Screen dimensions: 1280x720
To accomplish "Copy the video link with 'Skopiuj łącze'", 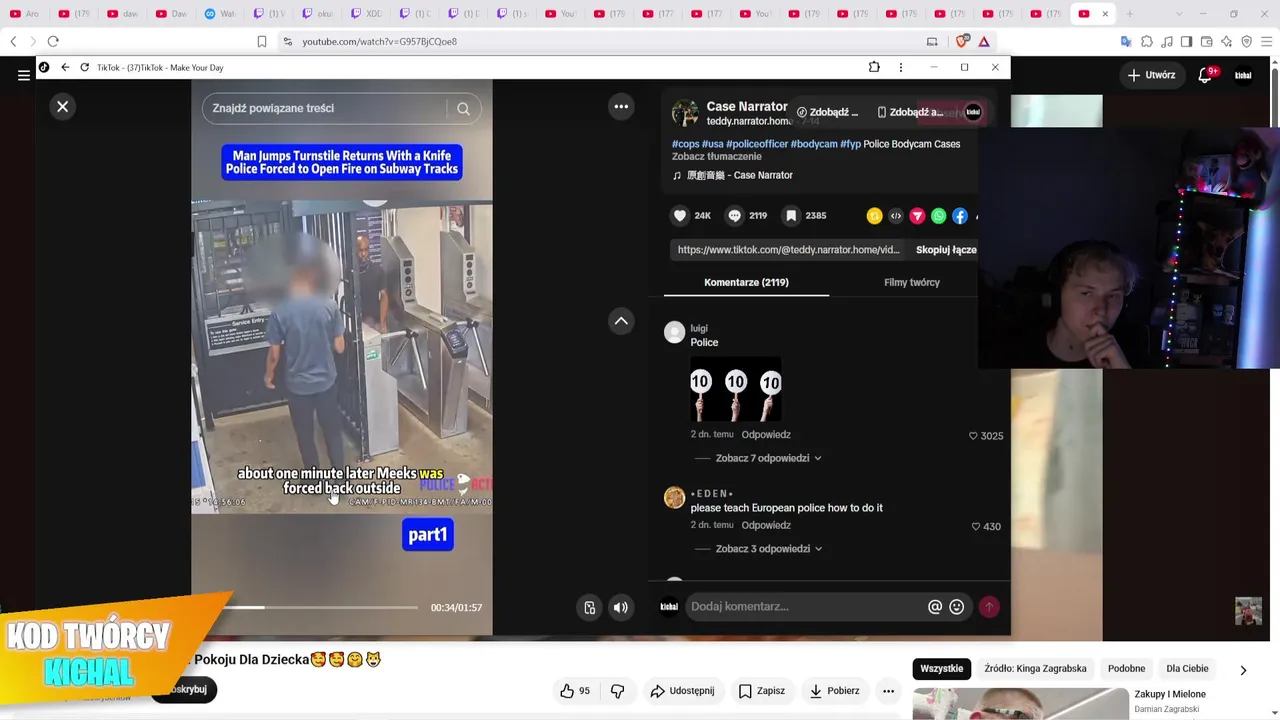I will click(946, 250).
